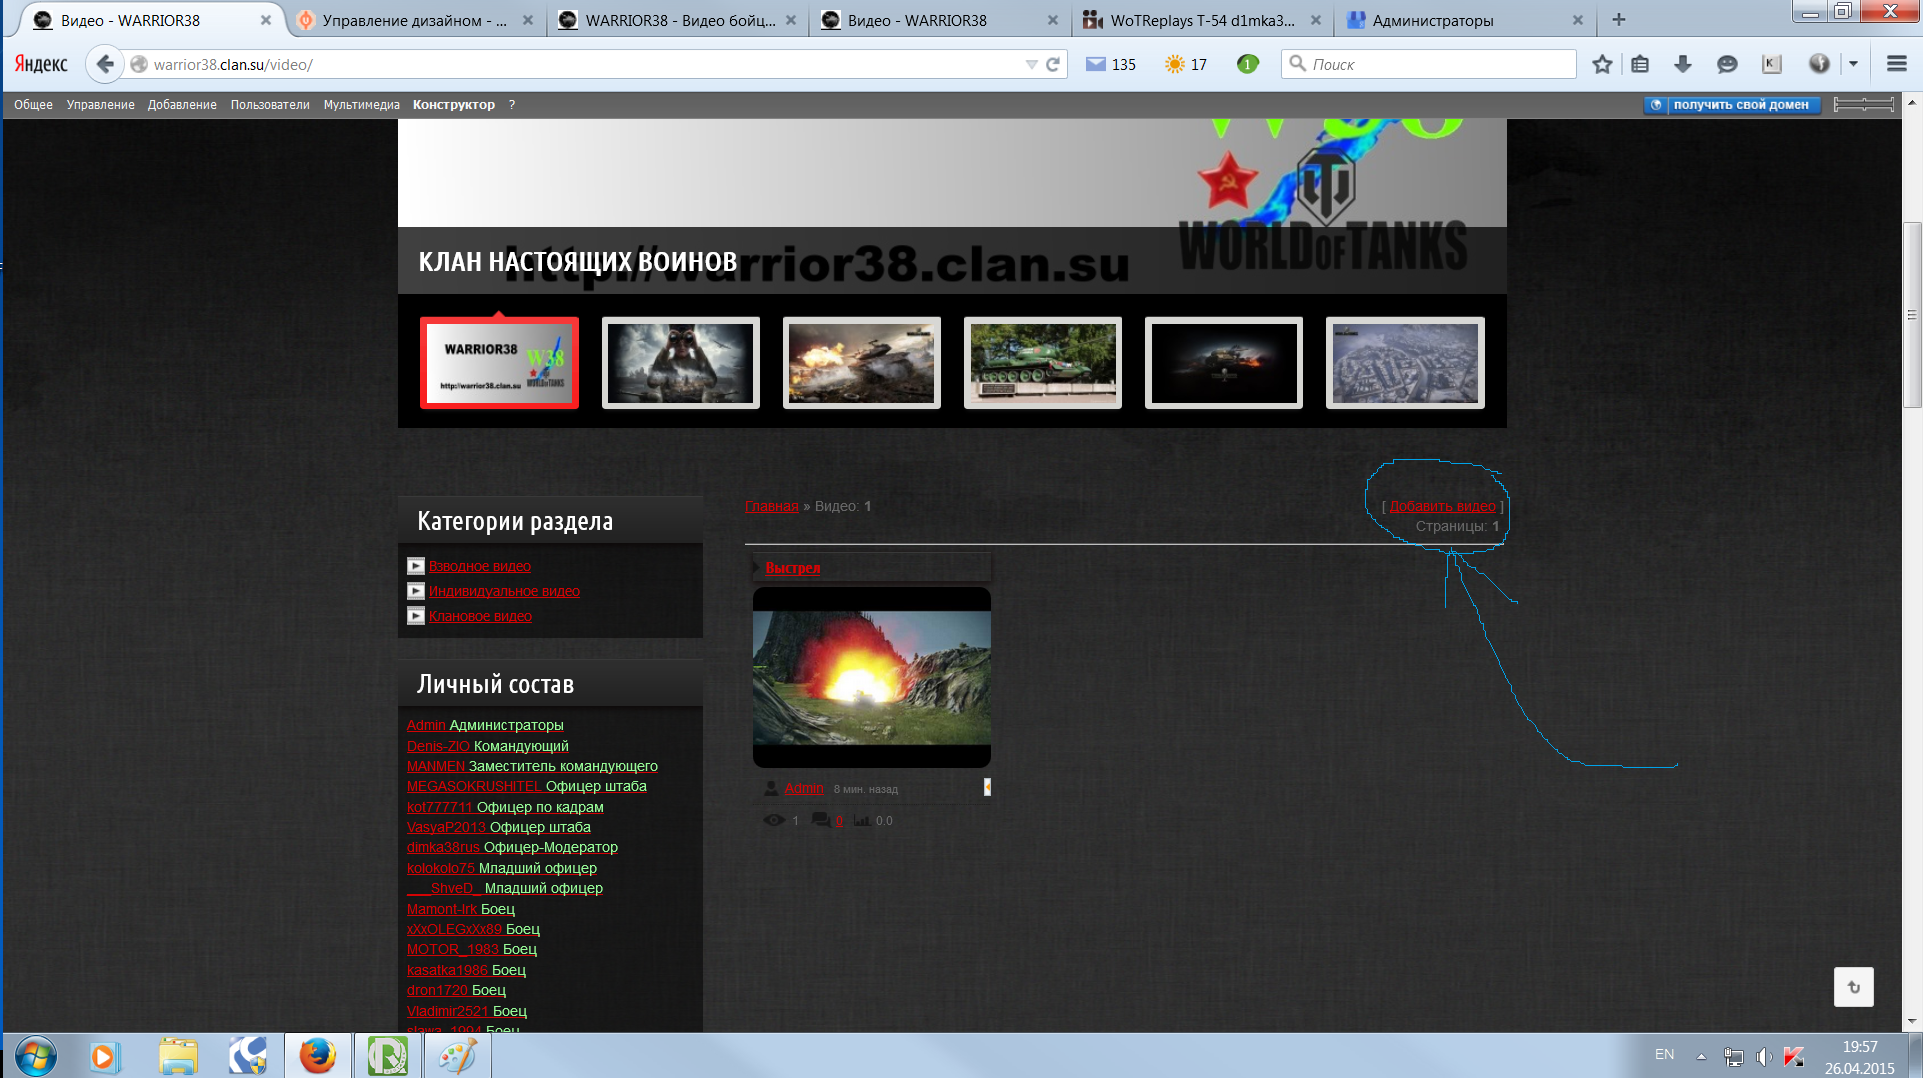
Task: Open the URL history dropdown arrow
Action: pyautogui.click(x=1031, y=64)
